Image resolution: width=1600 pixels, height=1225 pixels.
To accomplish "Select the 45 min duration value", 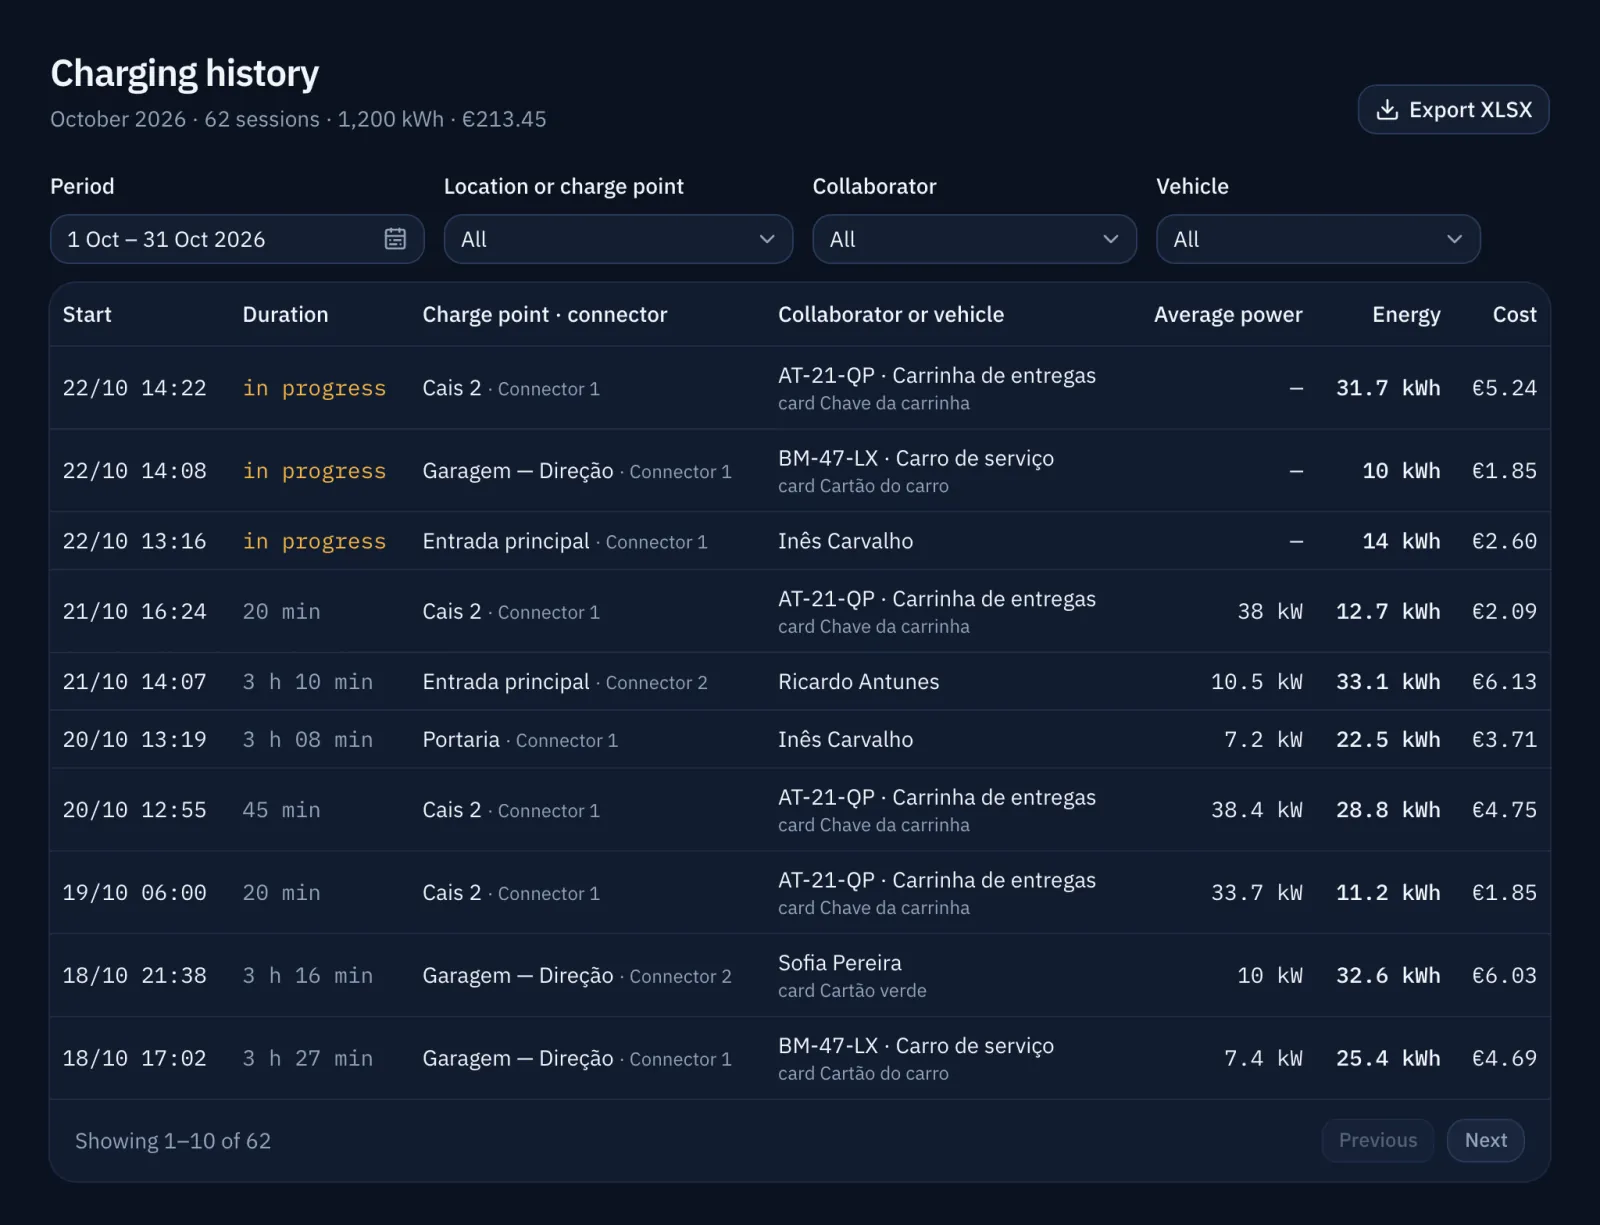I will 281,810.
